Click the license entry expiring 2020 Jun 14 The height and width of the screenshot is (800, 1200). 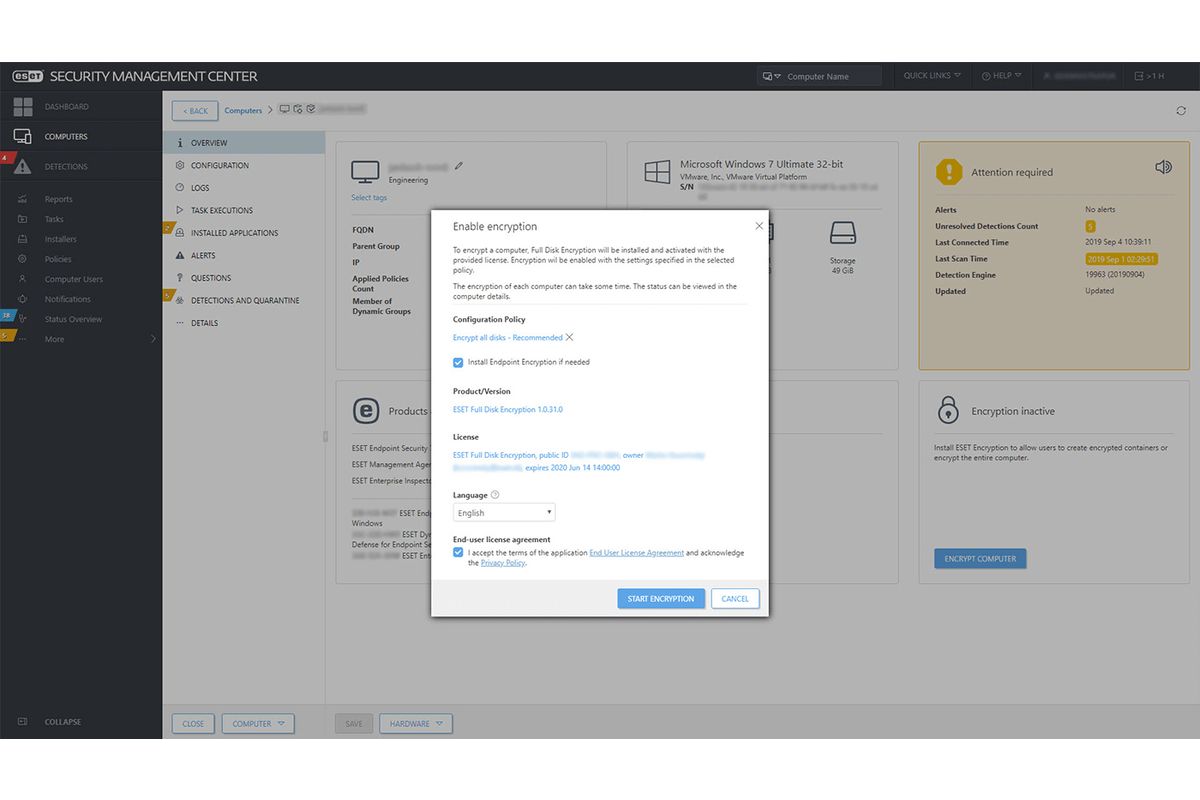[x=578, y=461]
